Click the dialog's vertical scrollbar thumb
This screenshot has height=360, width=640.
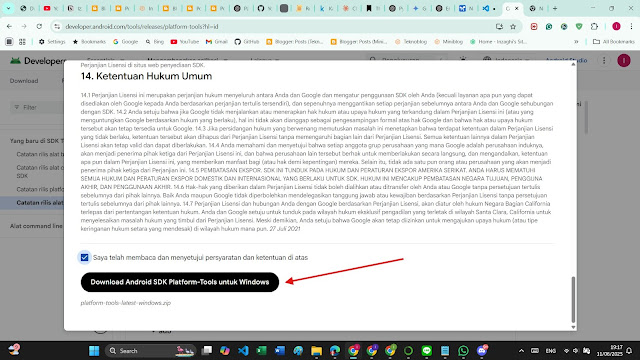coord(573,299)
